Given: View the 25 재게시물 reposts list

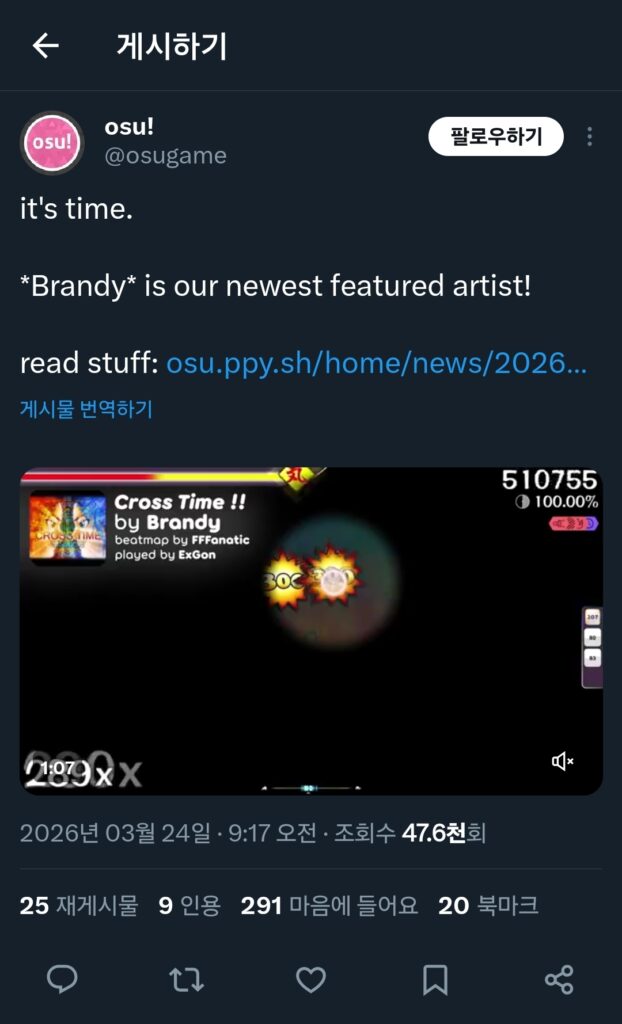Looking at the screenshot, I should (x=79, y=906).
